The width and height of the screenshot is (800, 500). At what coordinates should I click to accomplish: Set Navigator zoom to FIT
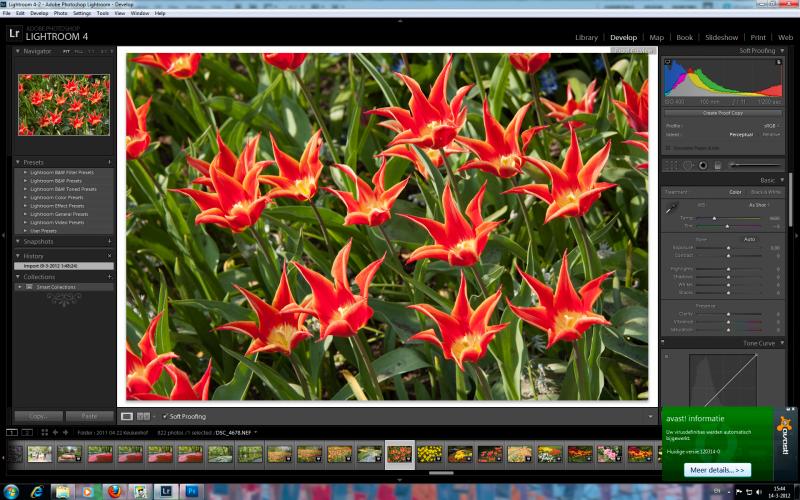coord(66,52)
